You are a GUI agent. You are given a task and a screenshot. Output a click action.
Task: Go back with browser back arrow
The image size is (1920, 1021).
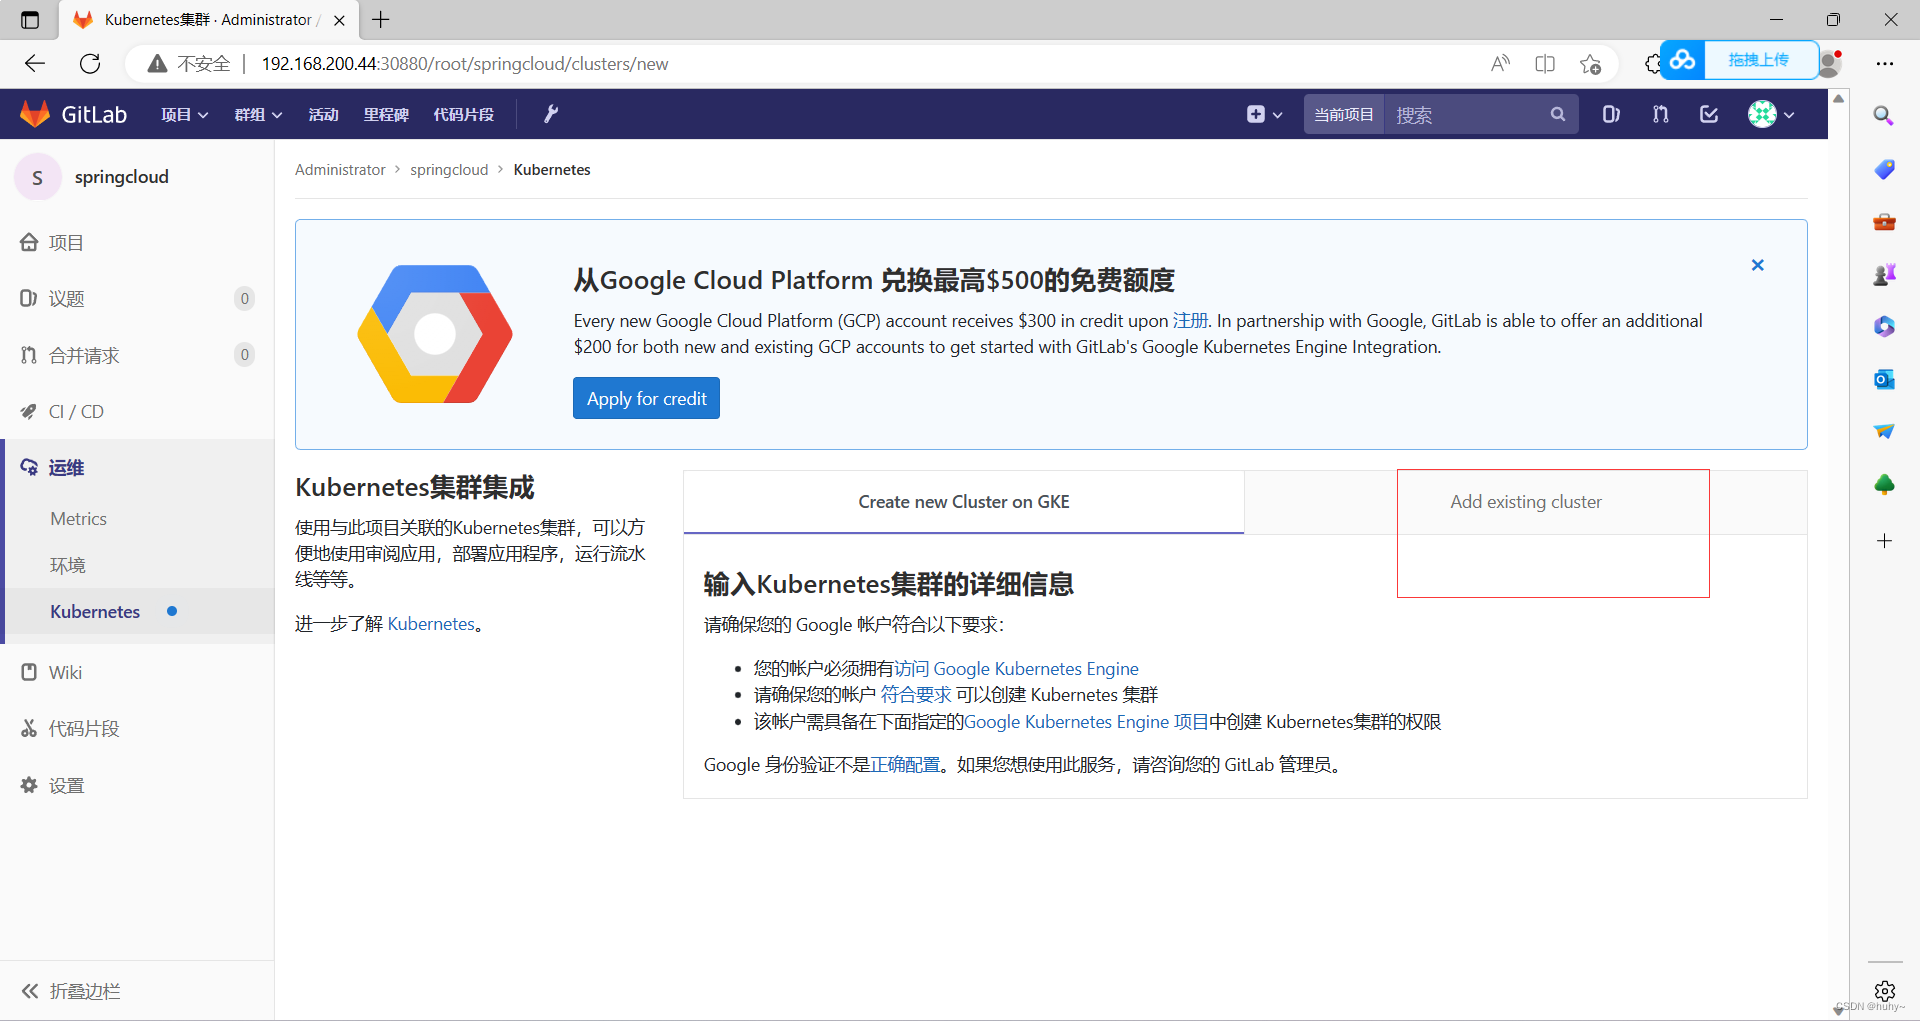pos(35,64)
